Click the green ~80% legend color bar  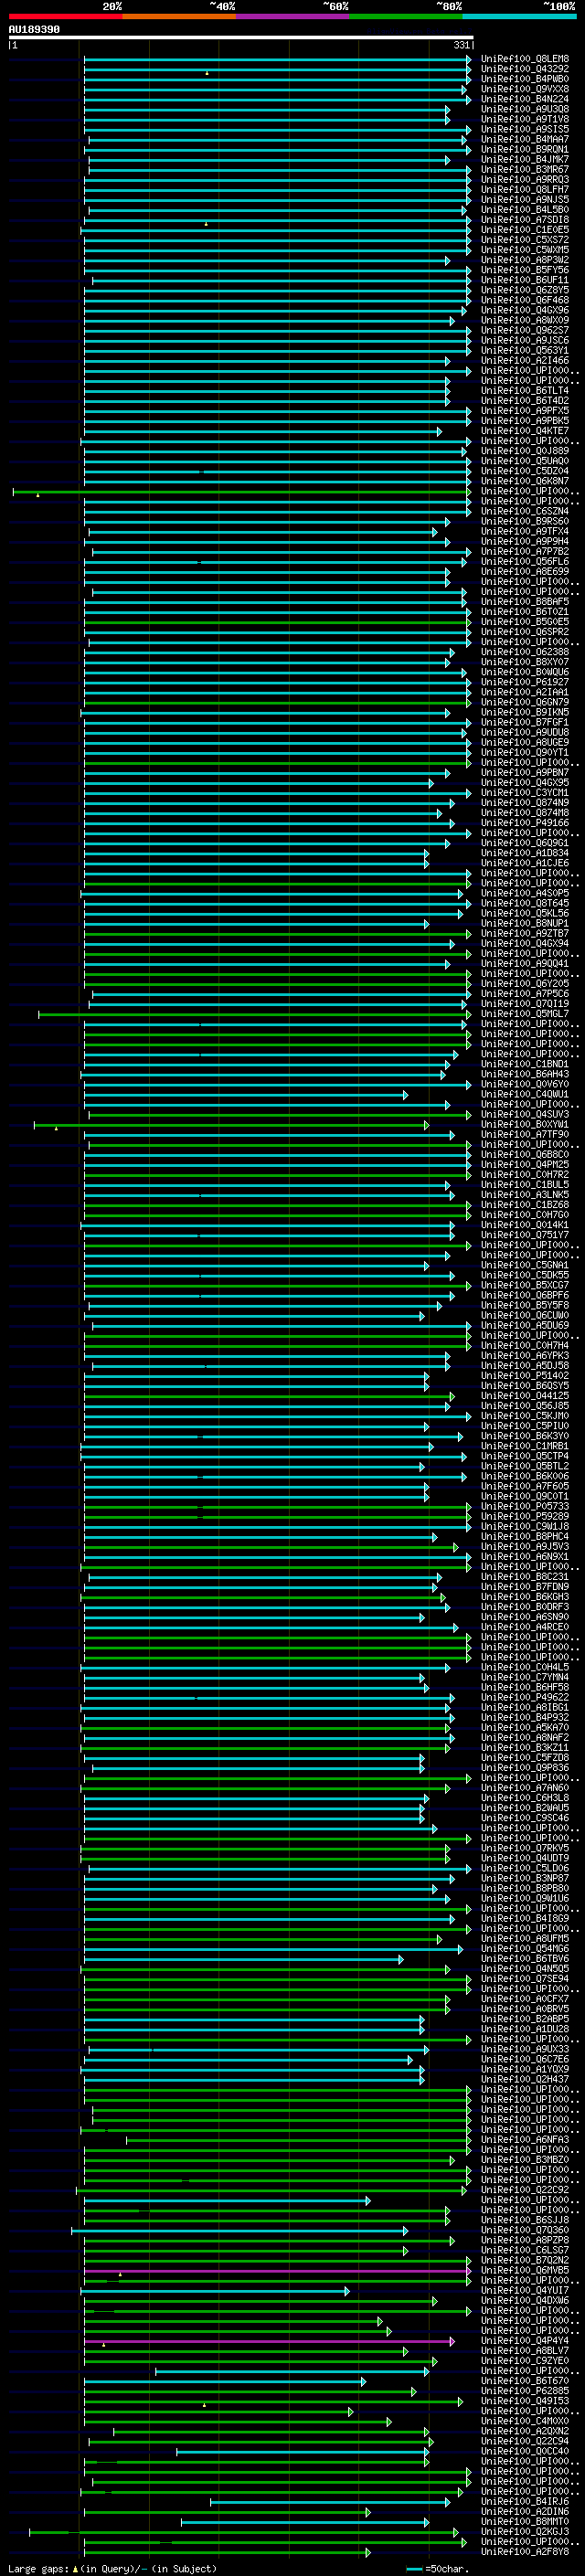[406, 16]
